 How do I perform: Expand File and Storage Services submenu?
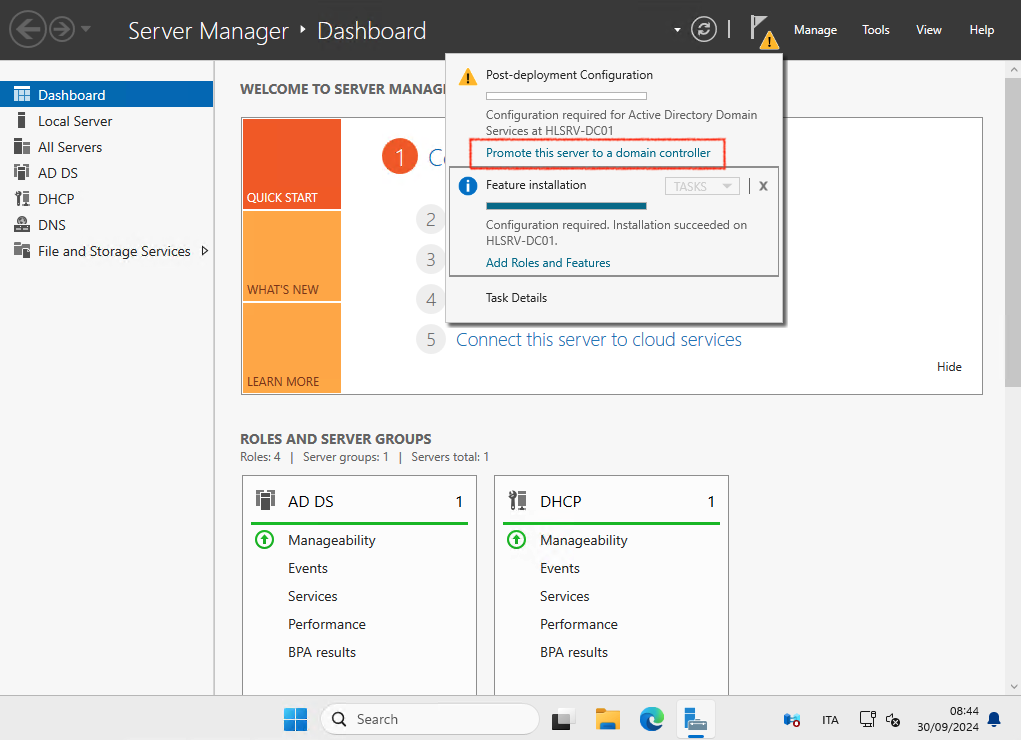[x=205, y=251]
